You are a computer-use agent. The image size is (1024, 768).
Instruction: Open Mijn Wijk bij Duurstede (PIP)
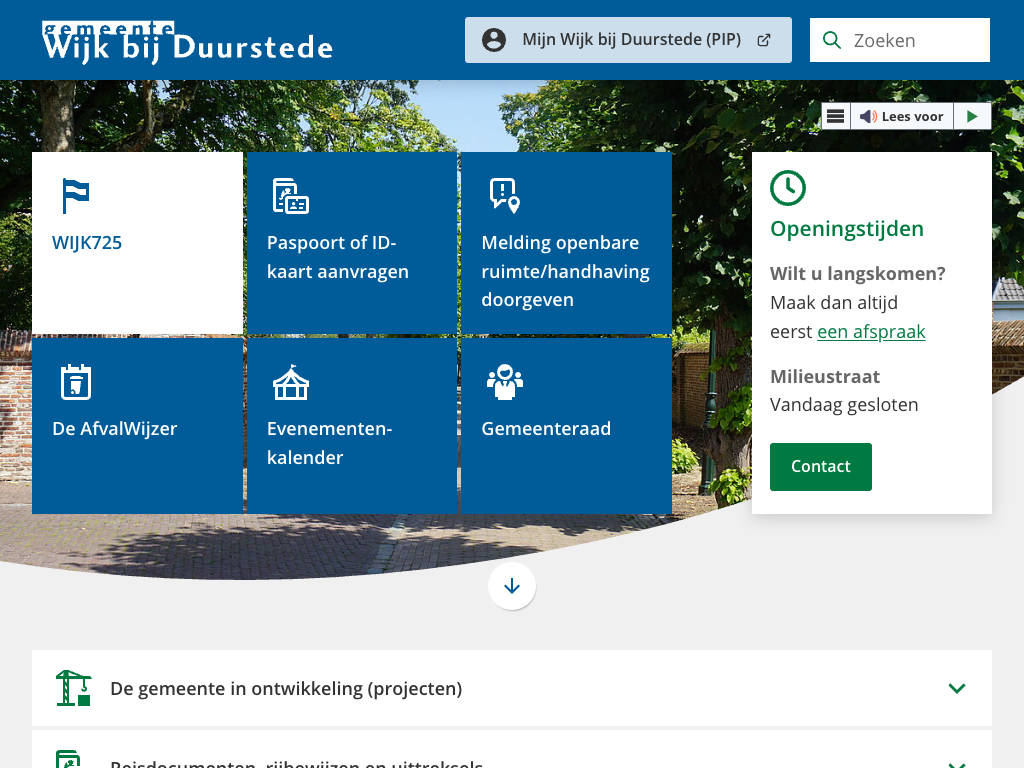[628, 40]
